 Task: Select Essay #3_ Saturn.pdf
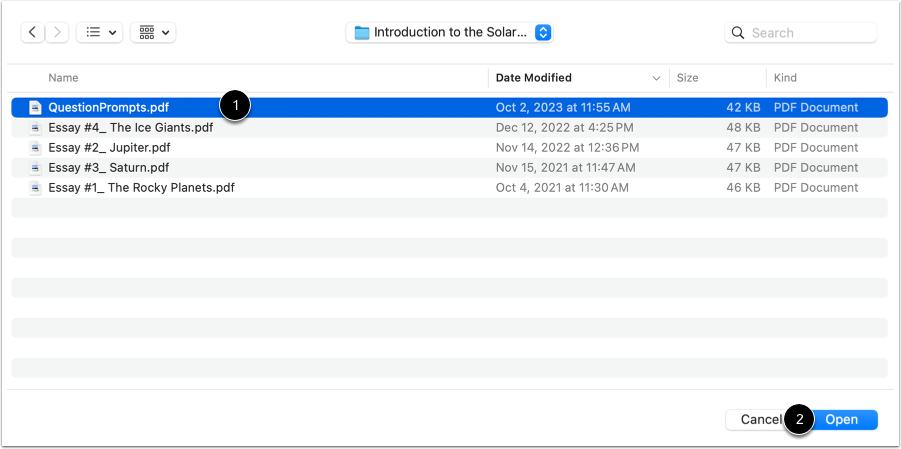[449, 168]
